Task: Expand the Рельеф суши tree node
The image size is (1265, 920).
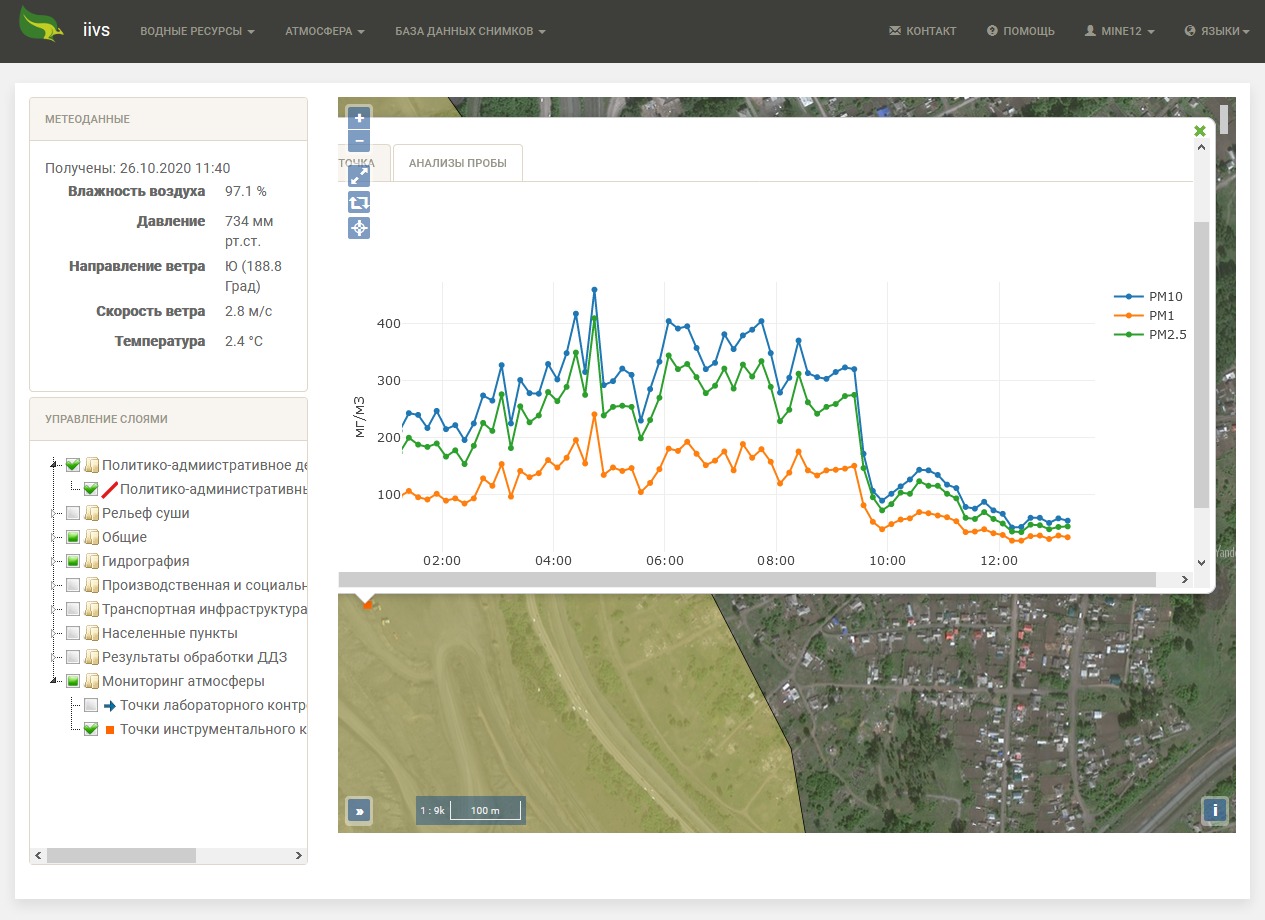Action: point(54,513)
